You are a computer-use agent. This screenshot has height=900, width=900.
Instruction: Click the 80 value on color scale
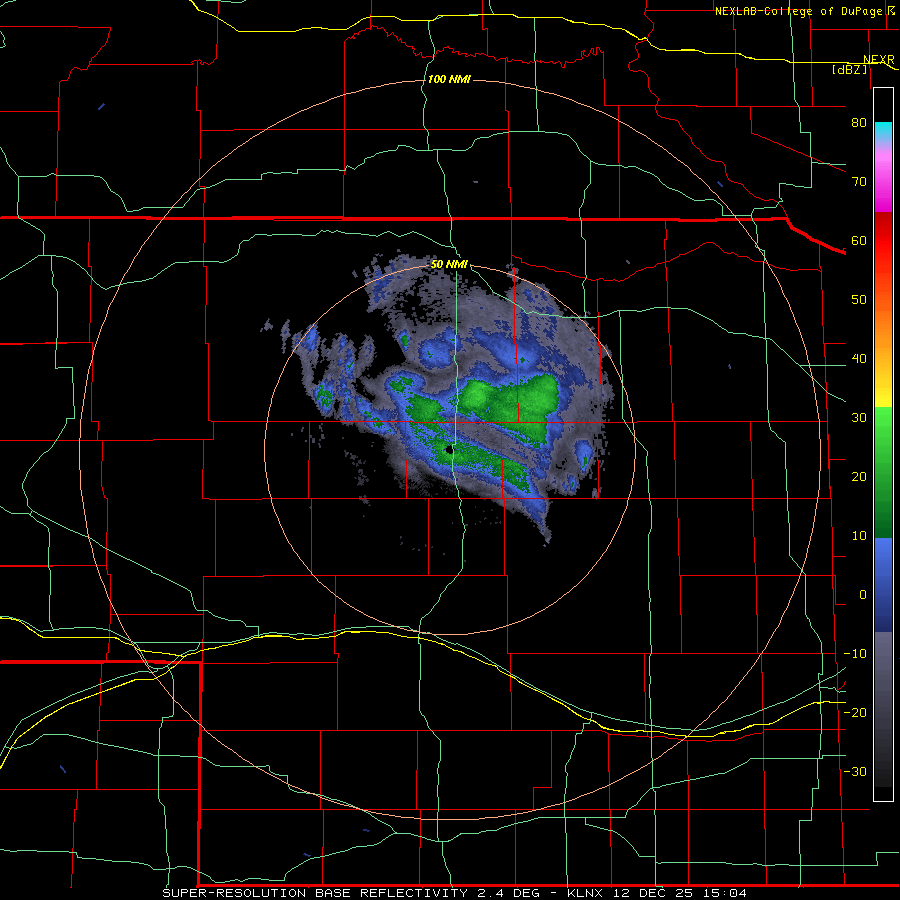tap(859, 123)
